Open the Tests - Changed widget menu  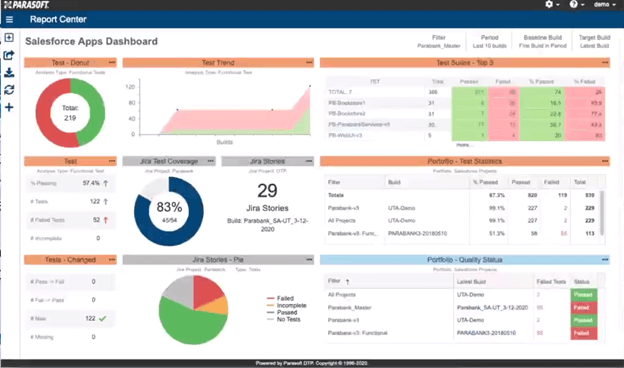[x=112, y=260]
